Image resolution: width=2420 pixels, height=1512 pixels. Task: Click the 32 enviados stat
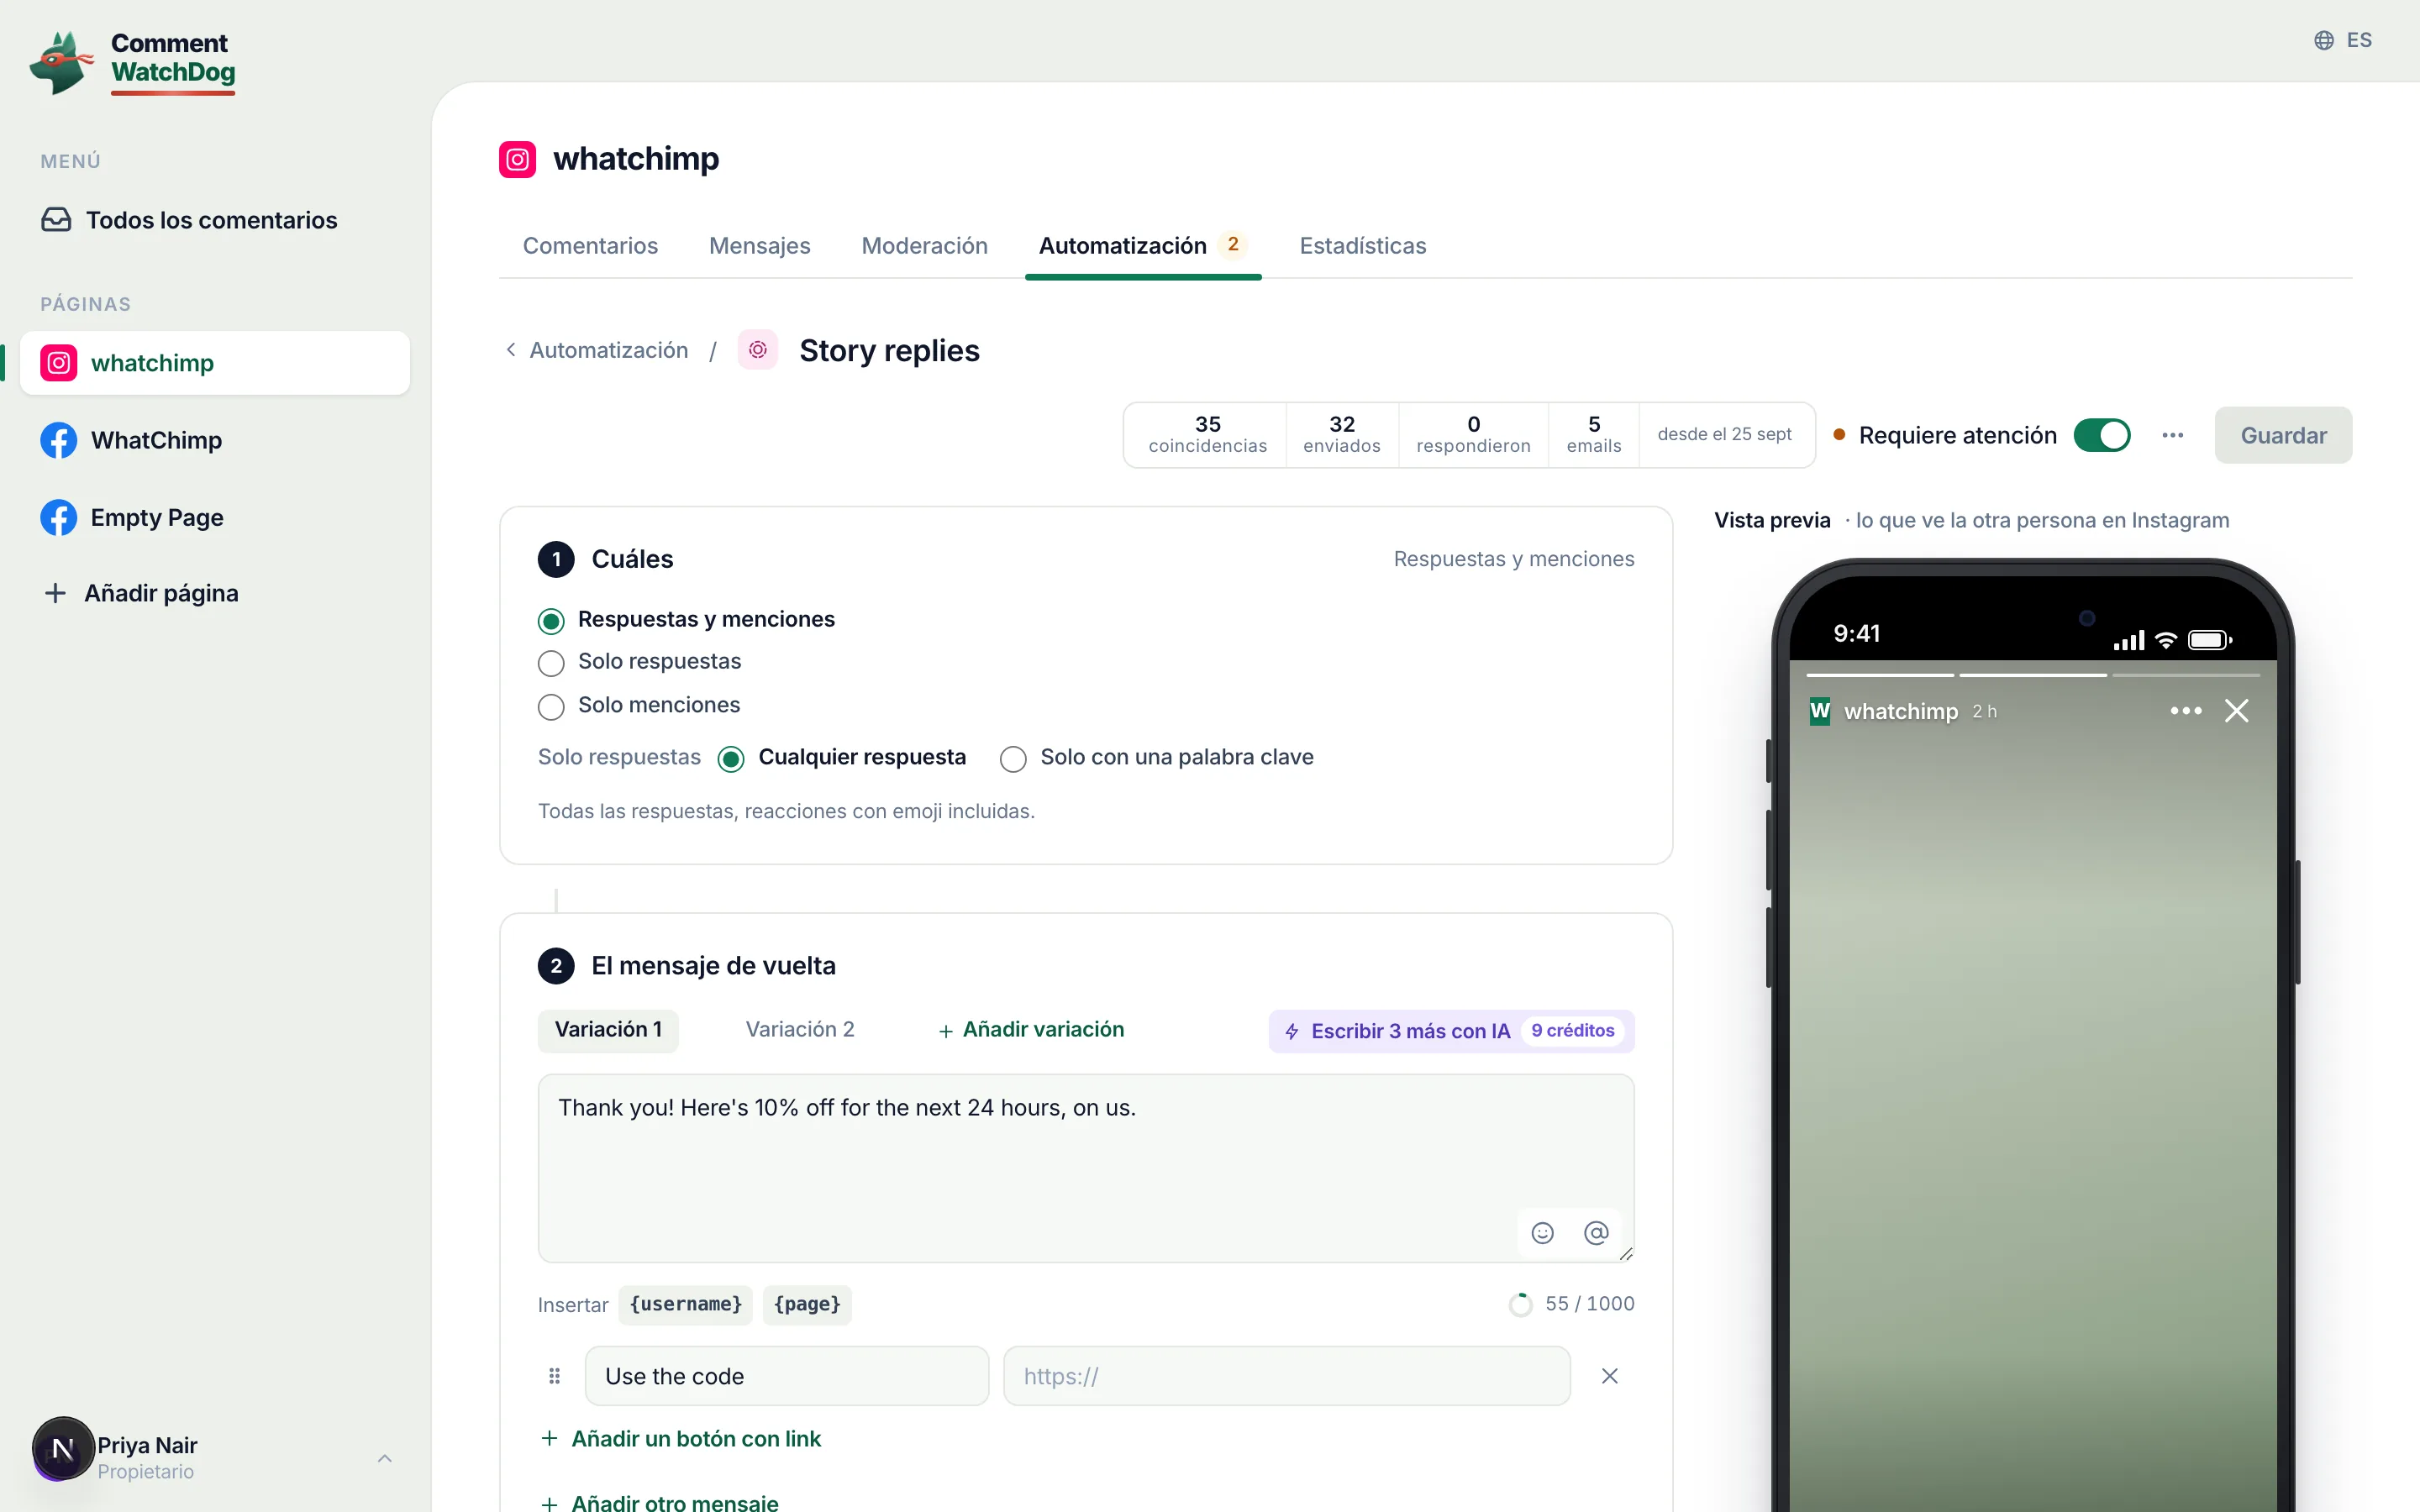1342,435
